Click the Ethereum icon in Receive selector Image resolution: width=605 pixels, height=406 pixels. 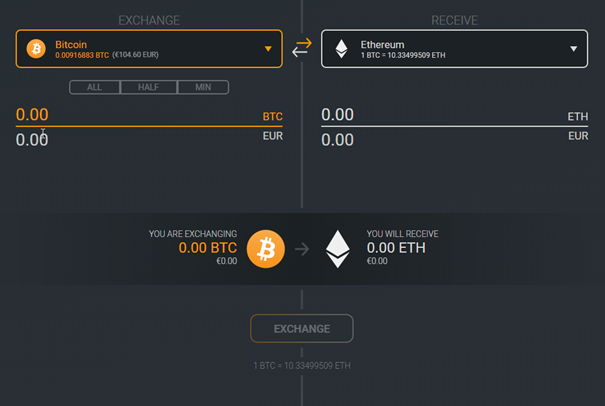click(x=341, y=48)
